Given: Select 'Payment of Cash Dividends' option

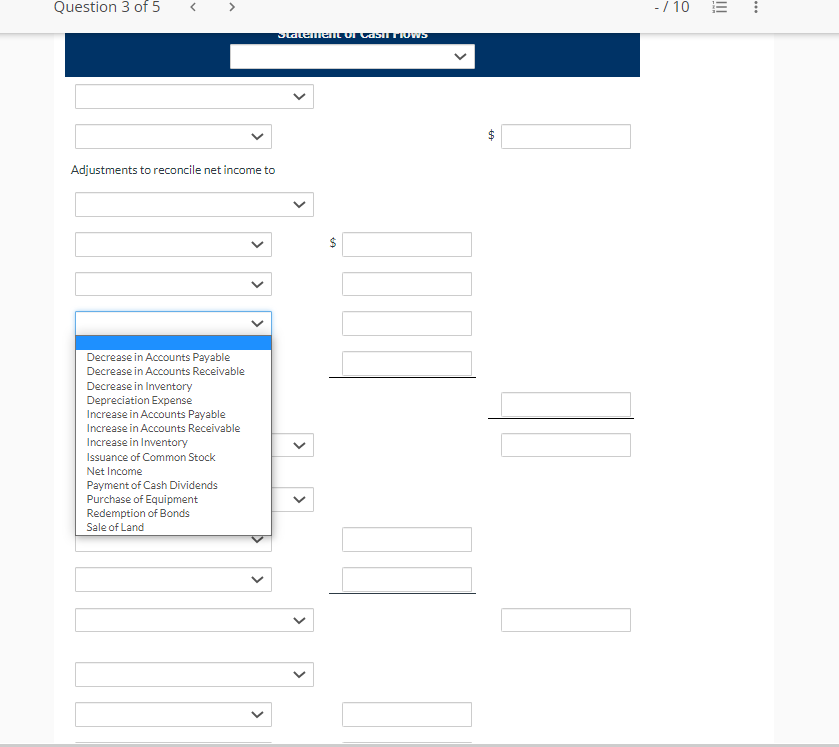Looking at the screenshot, I should pos(173,485).
